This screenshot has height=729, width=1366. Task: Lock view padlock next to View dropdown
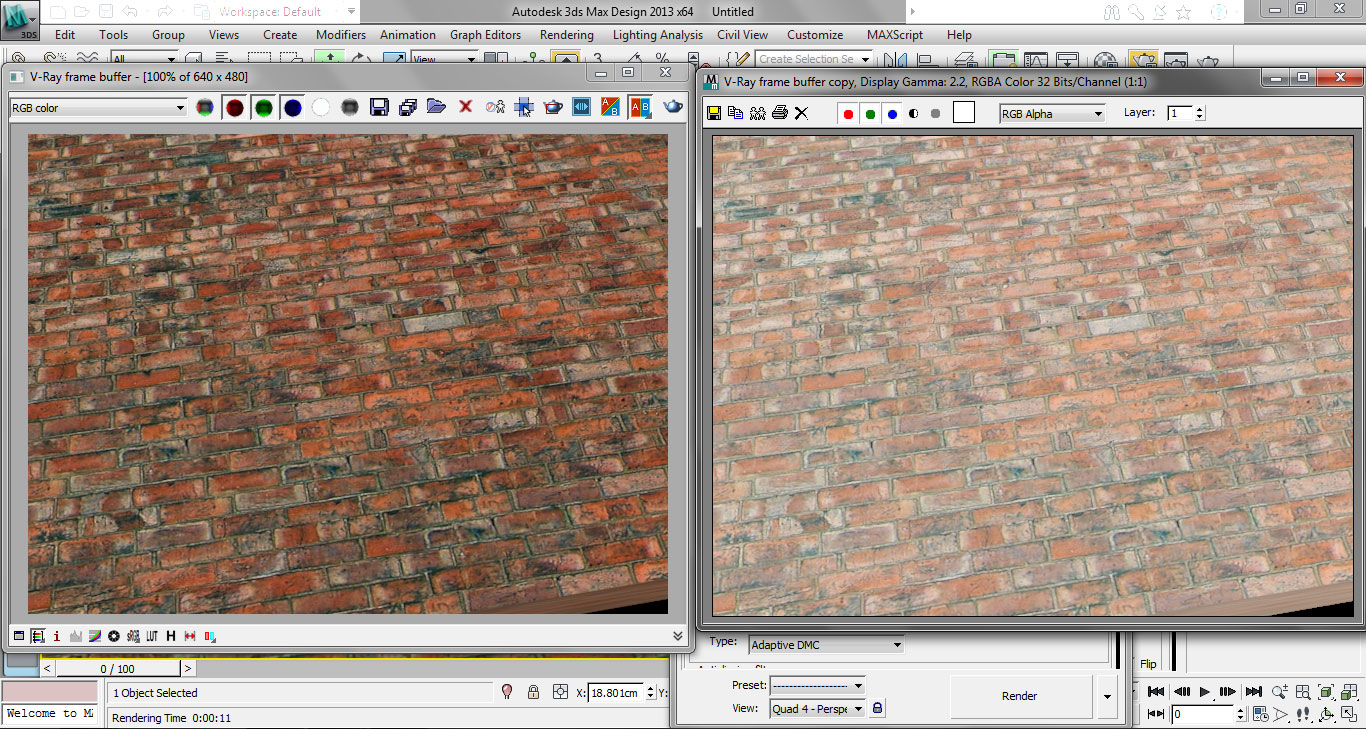[x=877, y=708]
